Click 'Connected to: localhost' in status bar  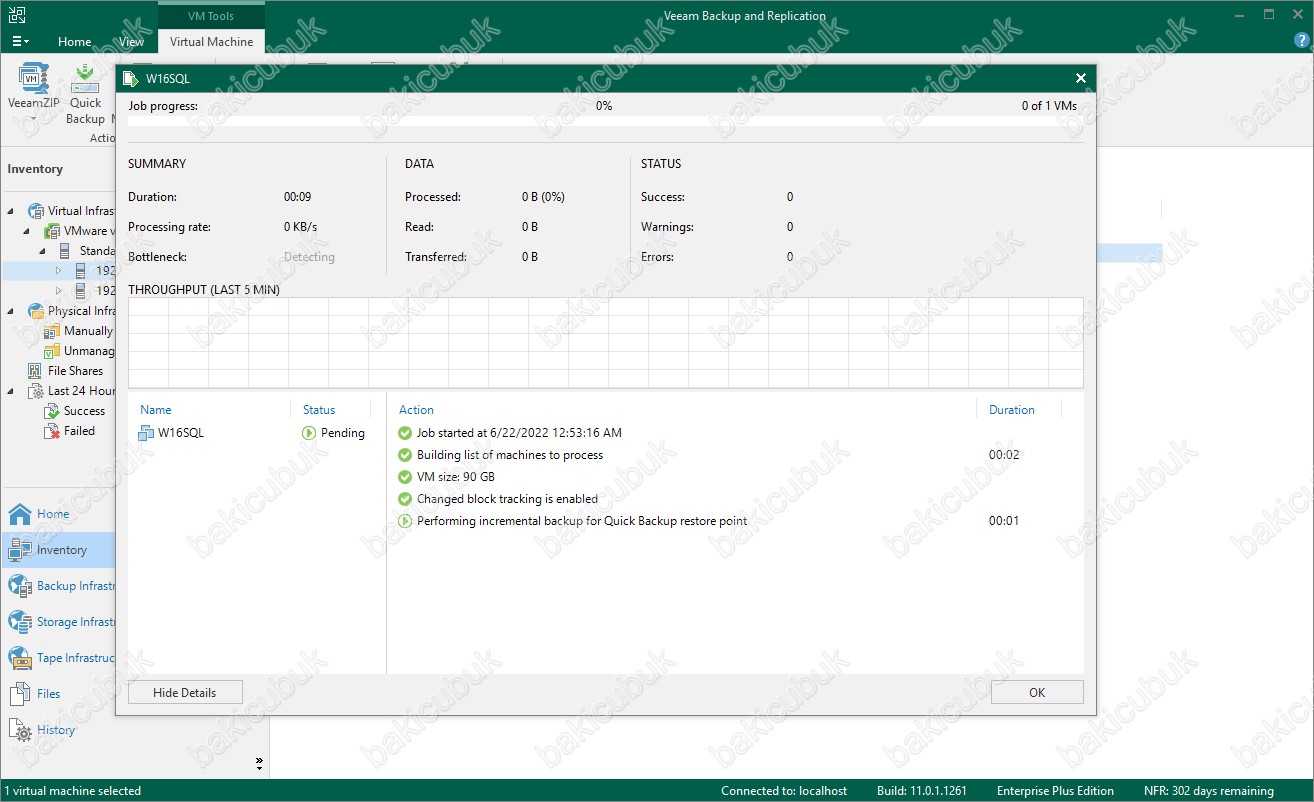(x=784, y=791)
